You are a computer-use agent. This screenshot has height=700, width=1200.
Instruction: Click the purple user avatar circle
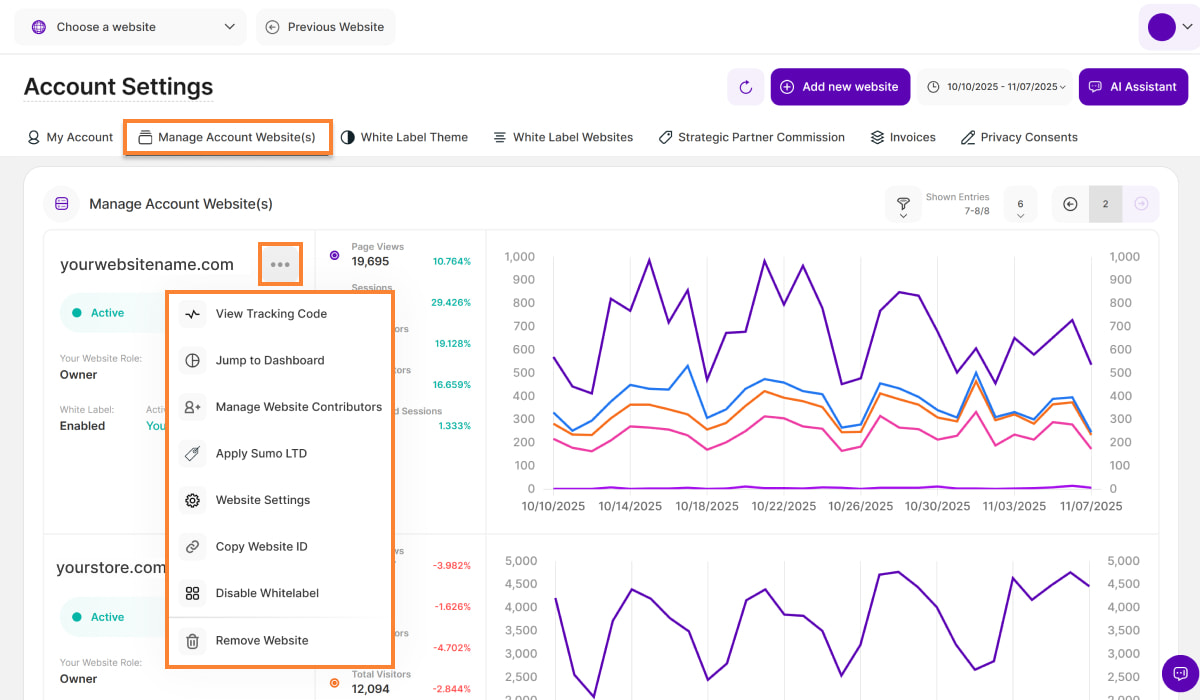click(1161, 27)
